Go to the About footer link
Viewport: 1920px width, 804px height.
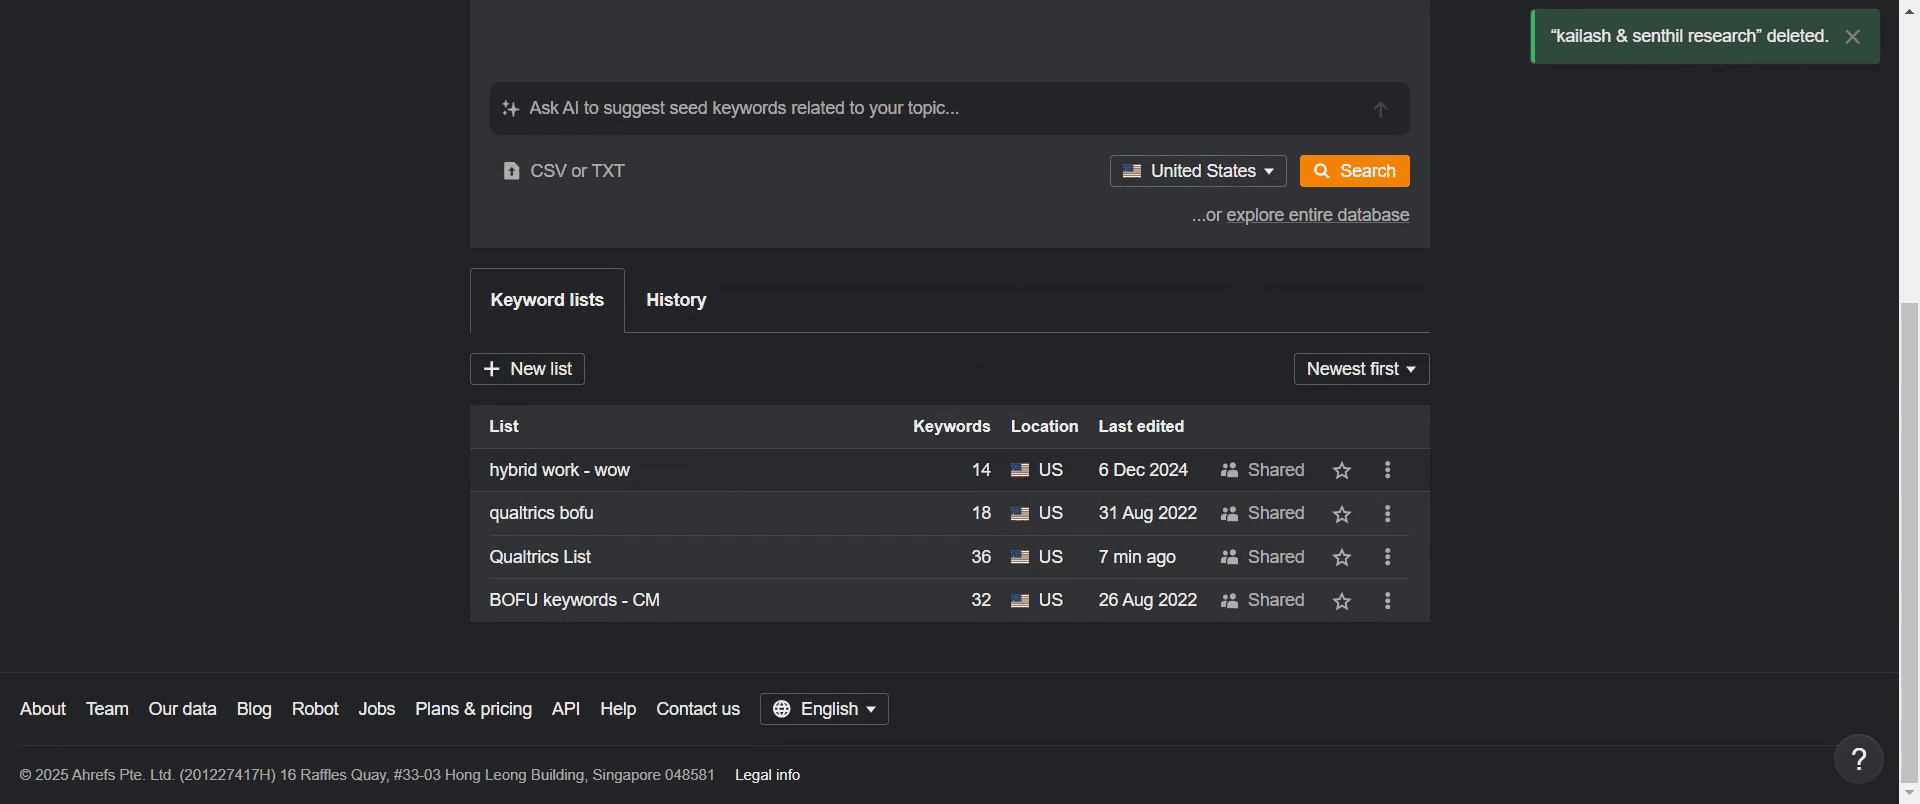[43, 709]
